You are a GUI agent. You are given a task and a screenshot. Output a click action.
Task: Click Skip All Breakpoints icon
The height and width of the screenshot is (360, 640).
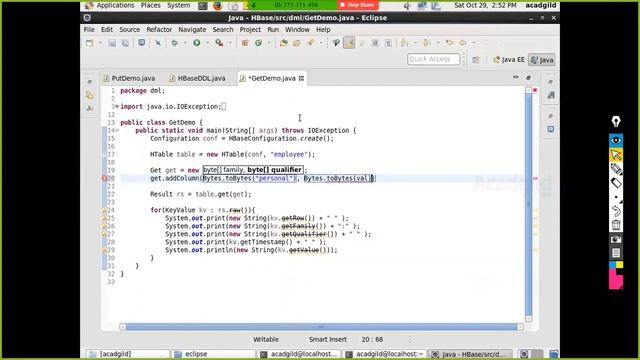point(158,43)
